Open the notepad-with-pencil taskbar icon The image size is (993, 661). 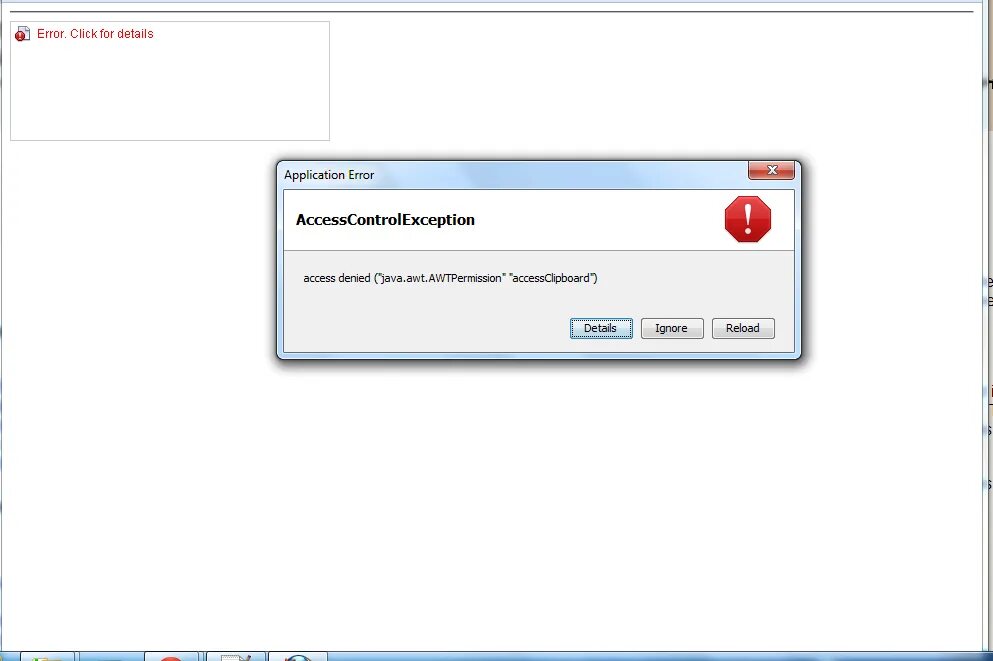tap(236, 657)
